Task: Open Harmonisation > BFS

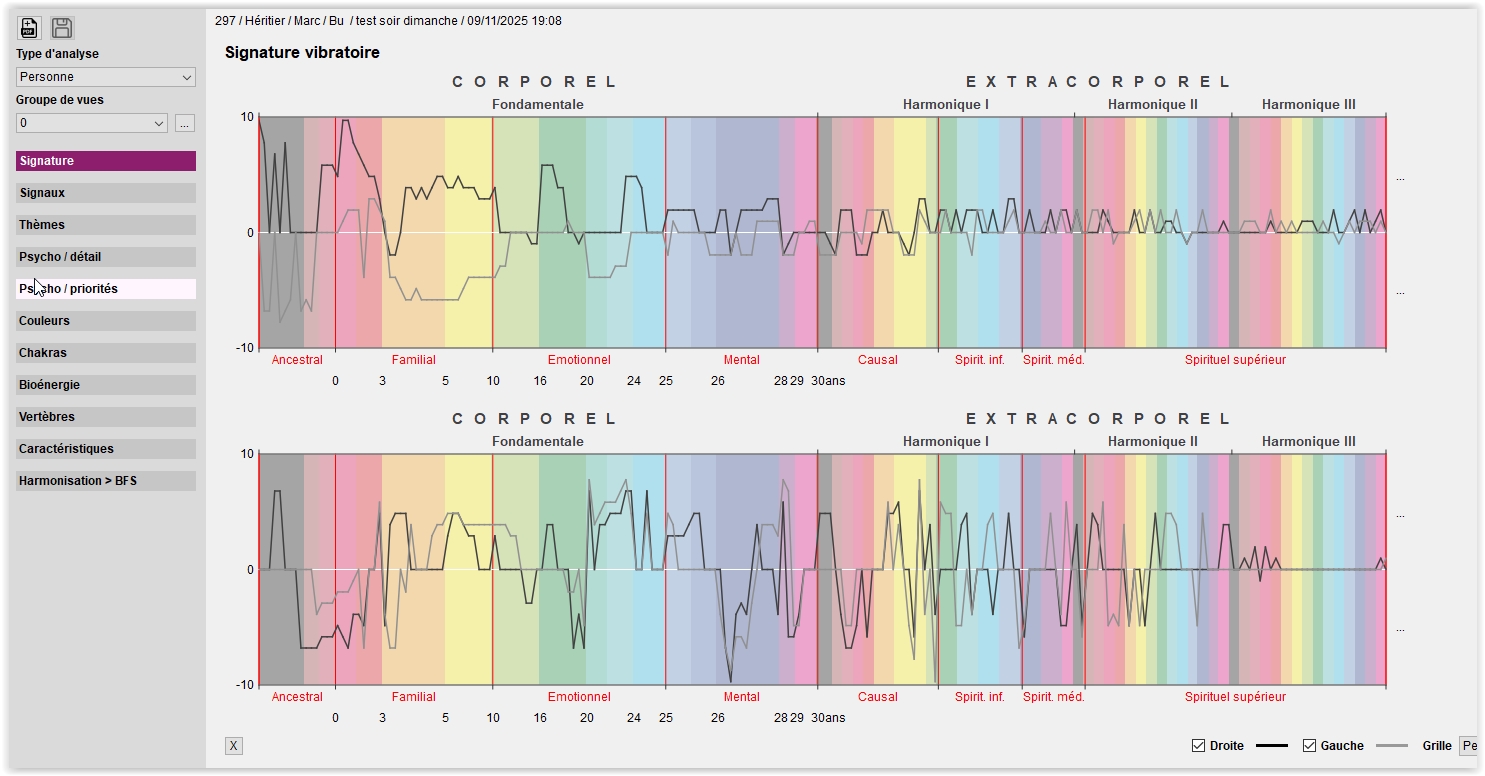Action: point(106,481)
